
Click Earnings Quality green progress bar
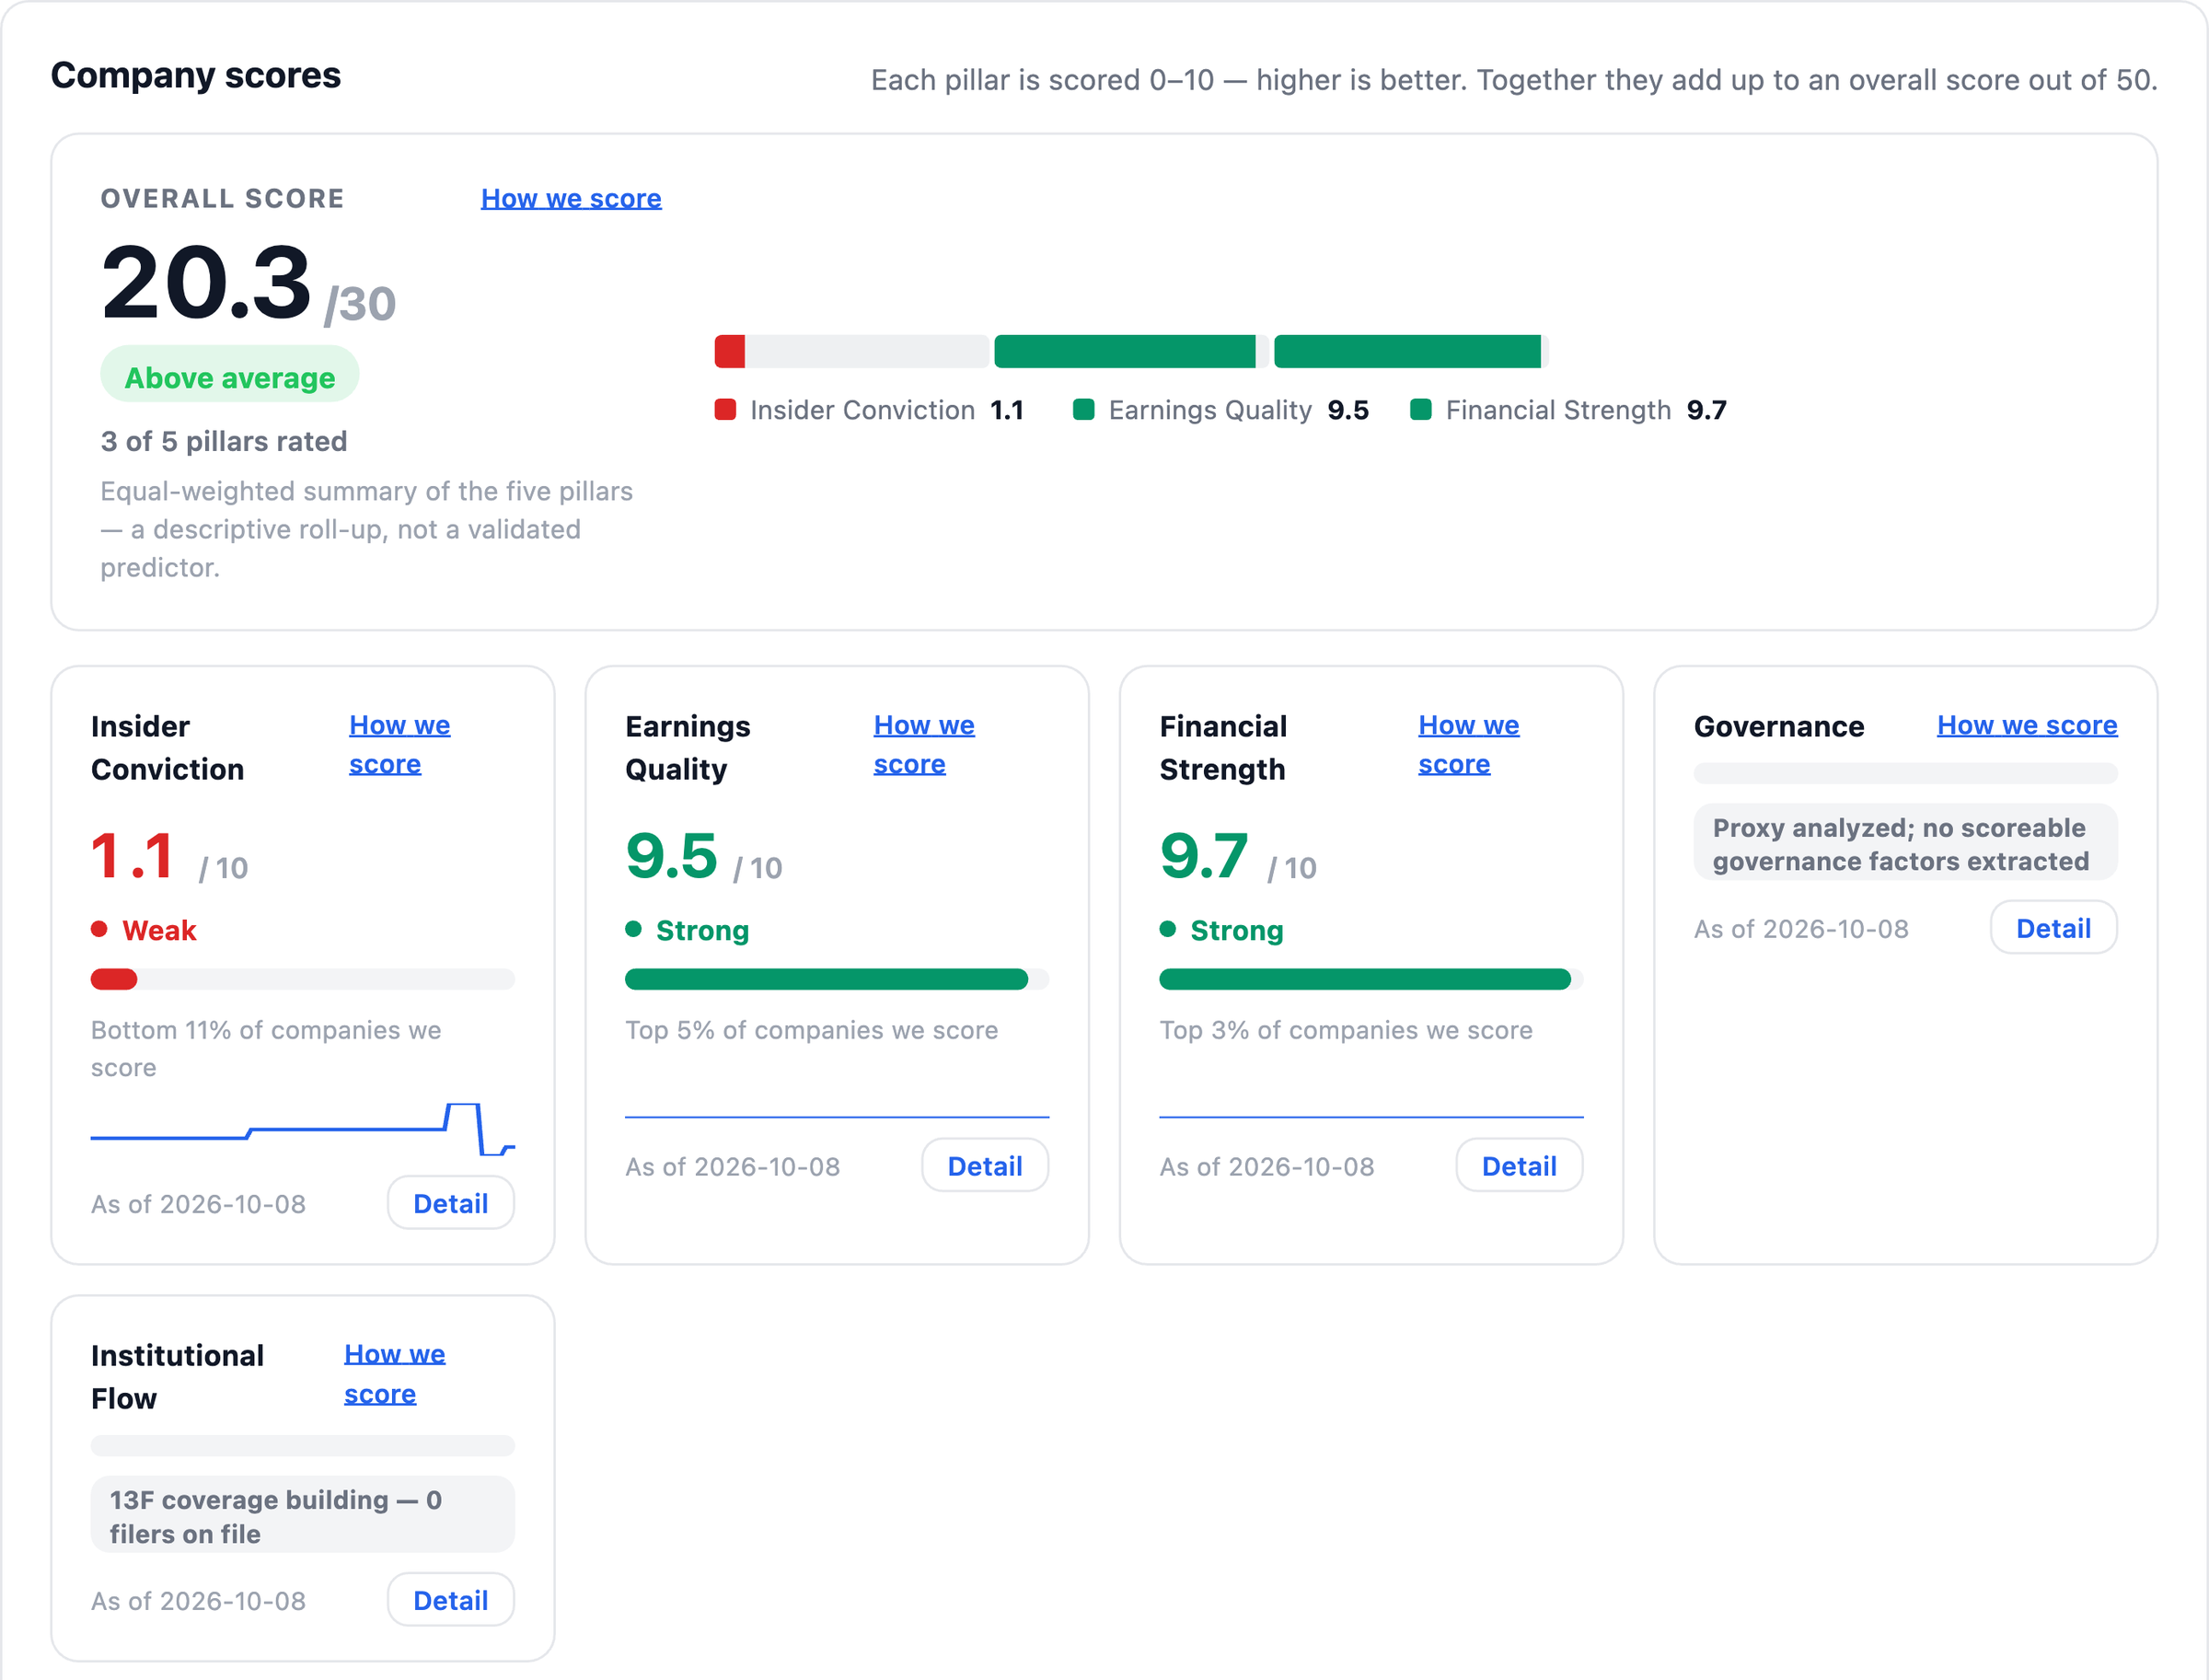pos(826,979)
